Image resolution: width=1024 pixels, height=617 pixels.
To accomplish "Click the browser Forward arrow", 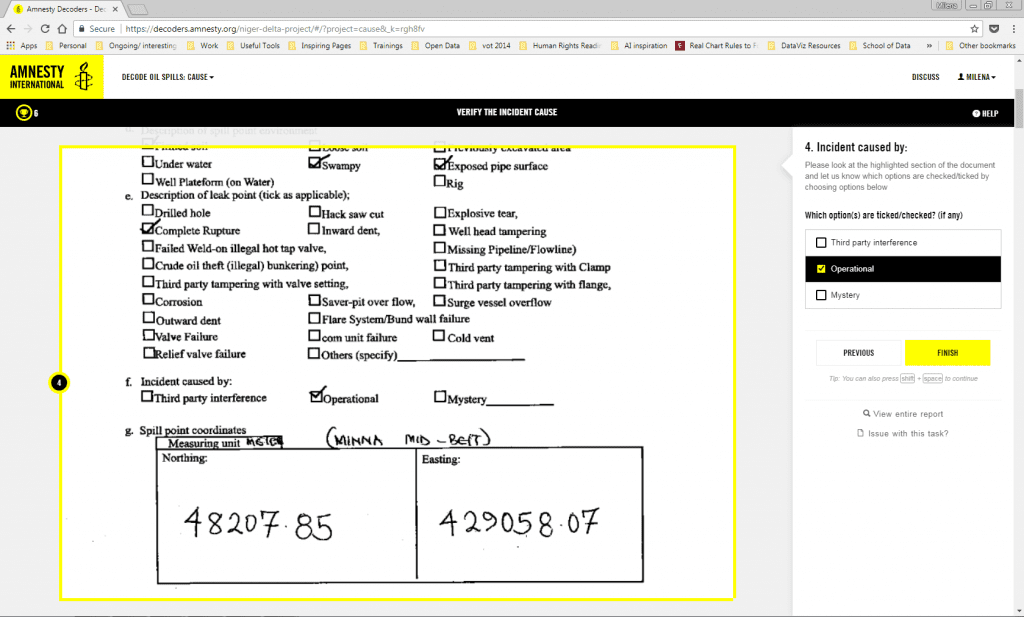I will coord(27,29).
